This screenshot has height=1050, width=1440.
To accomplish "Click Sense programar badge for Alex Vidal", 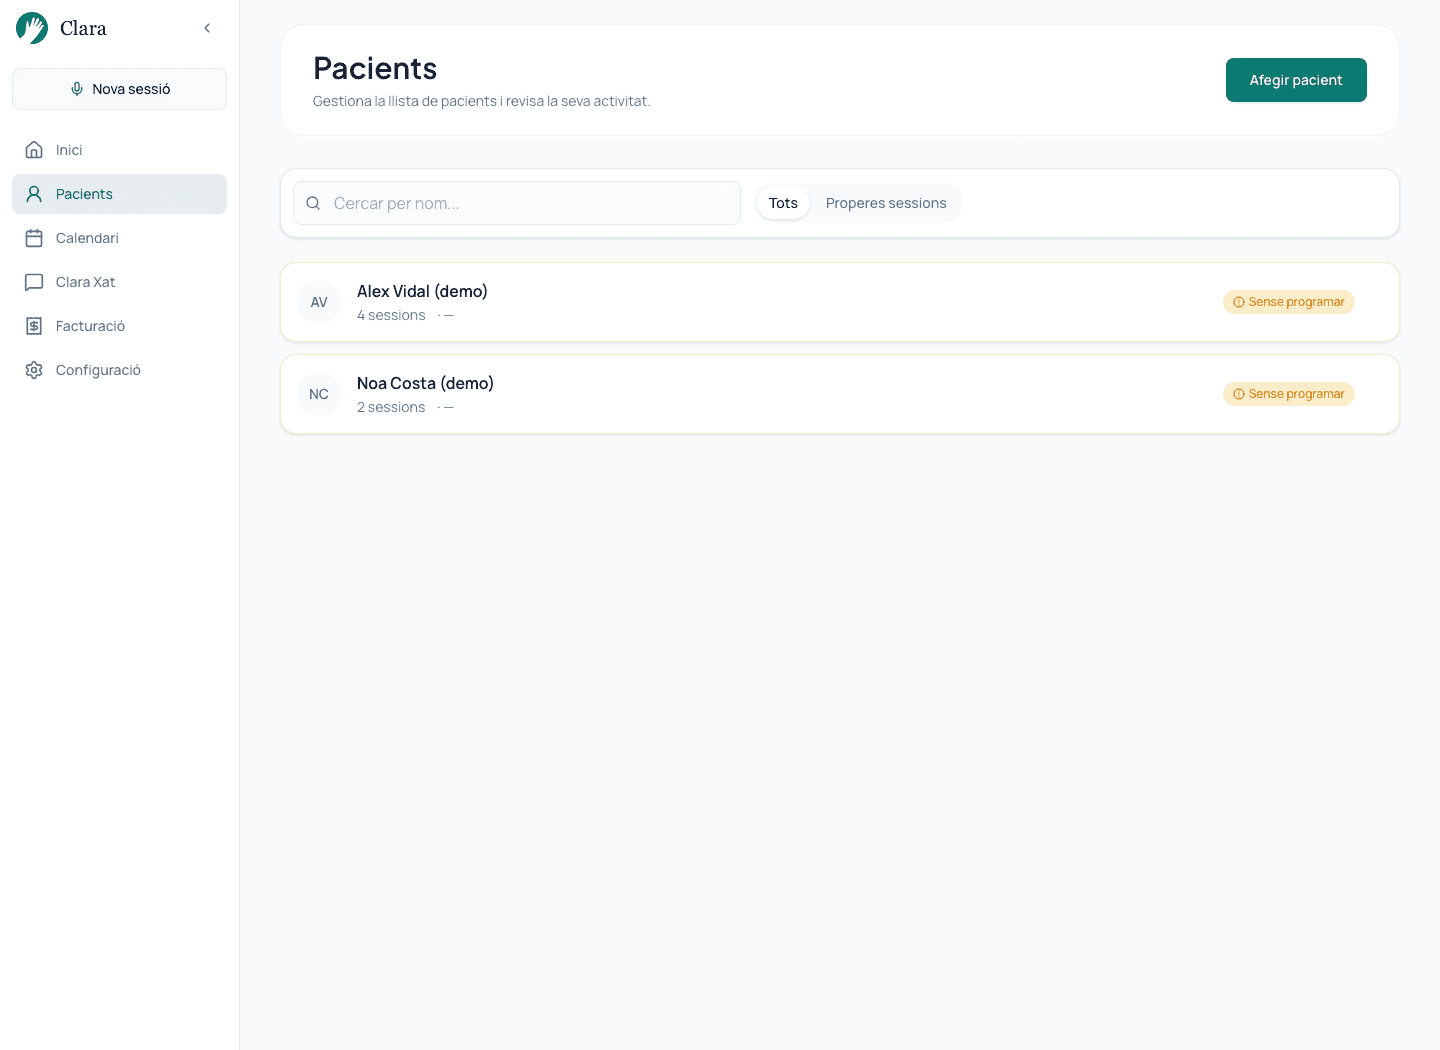I will (1289, 302).
